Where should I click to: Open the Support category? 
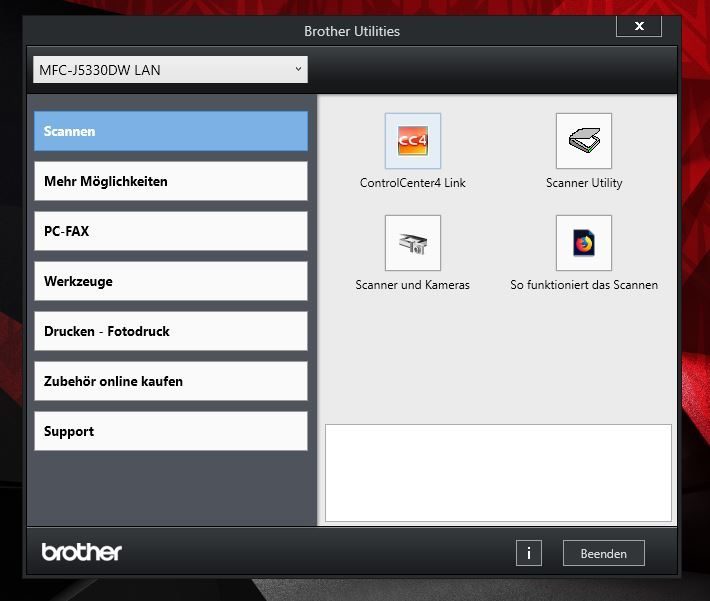point(171,431)
